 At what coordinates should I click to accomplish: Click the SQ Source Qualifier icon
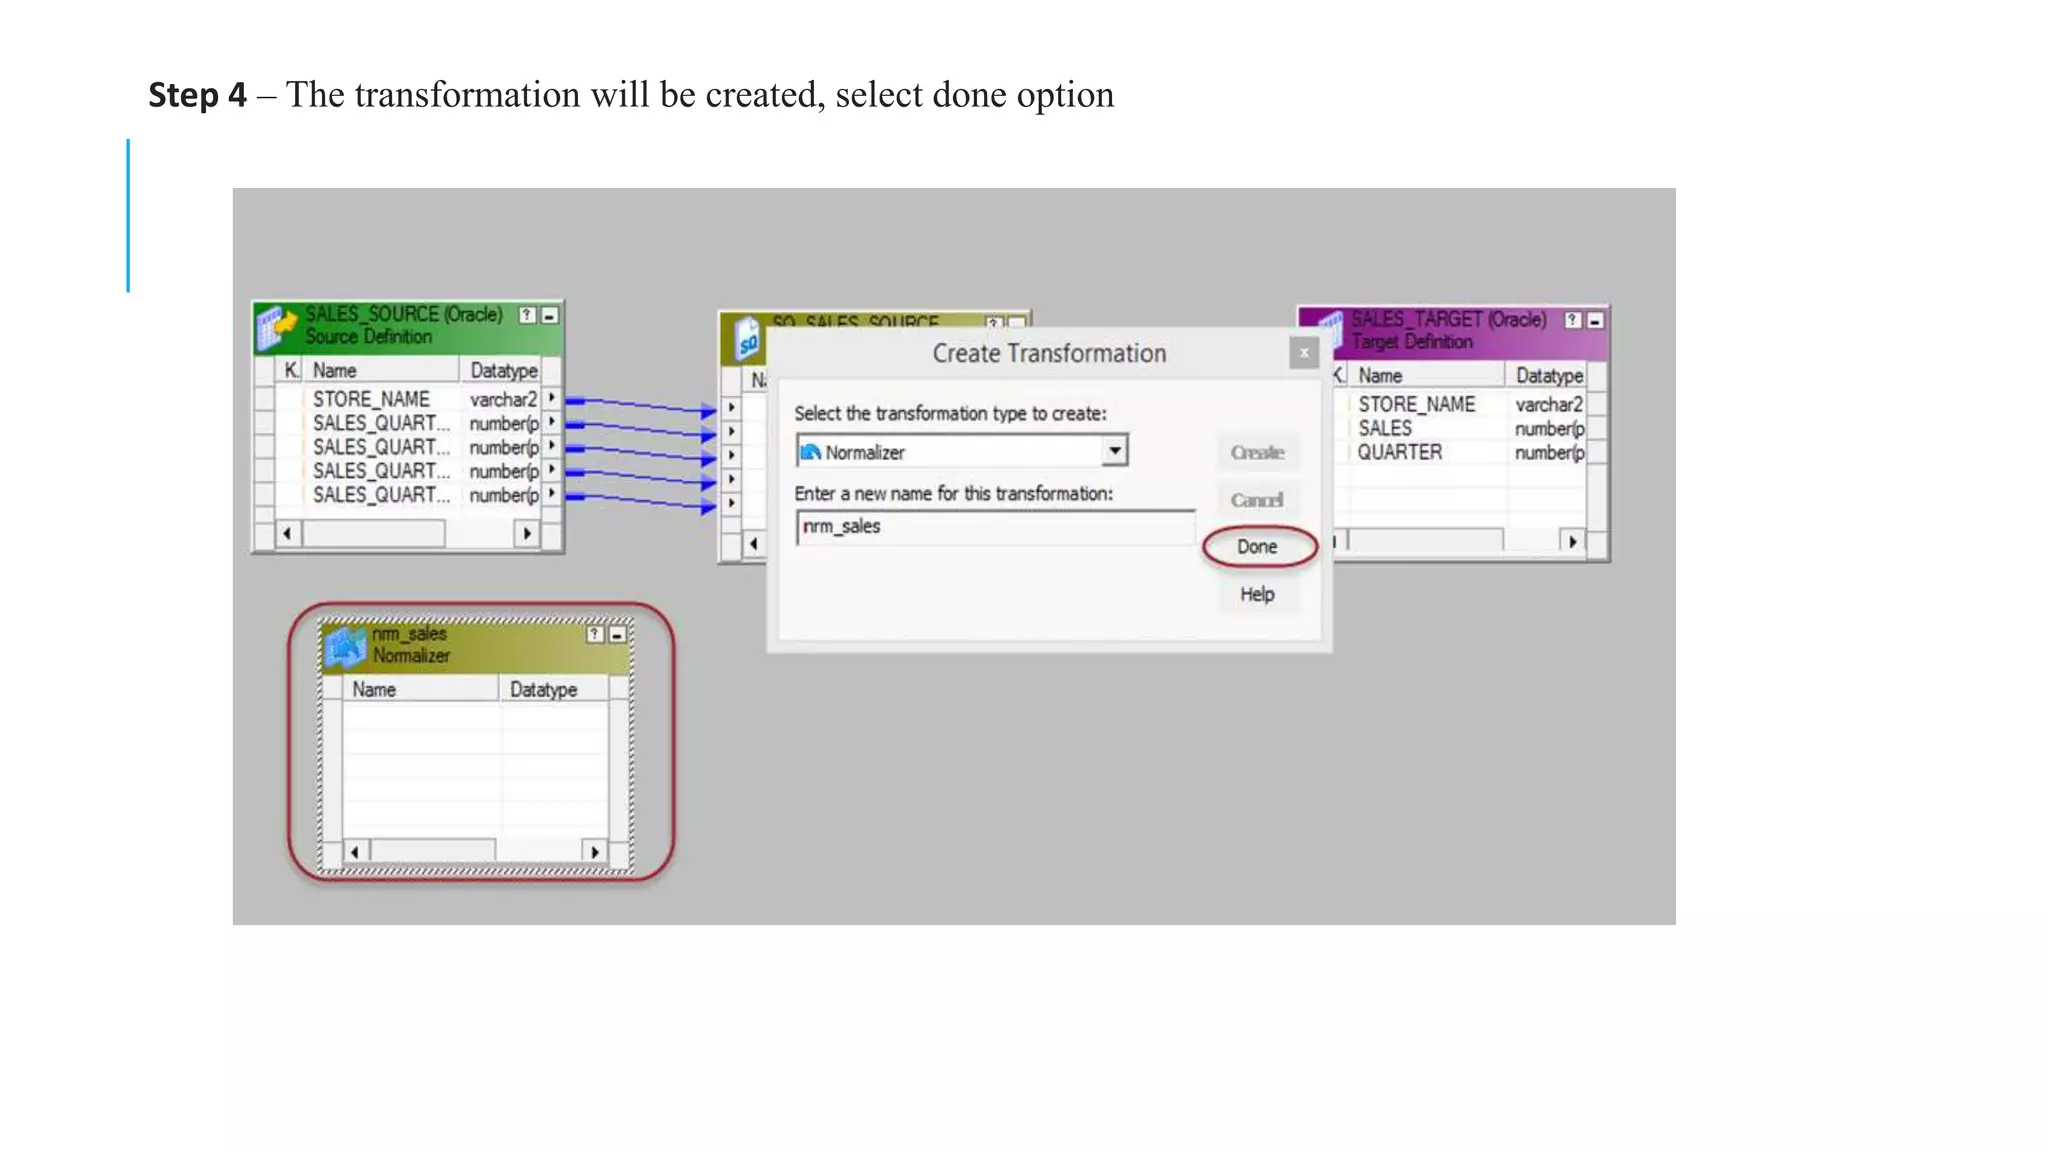(747, 340)
